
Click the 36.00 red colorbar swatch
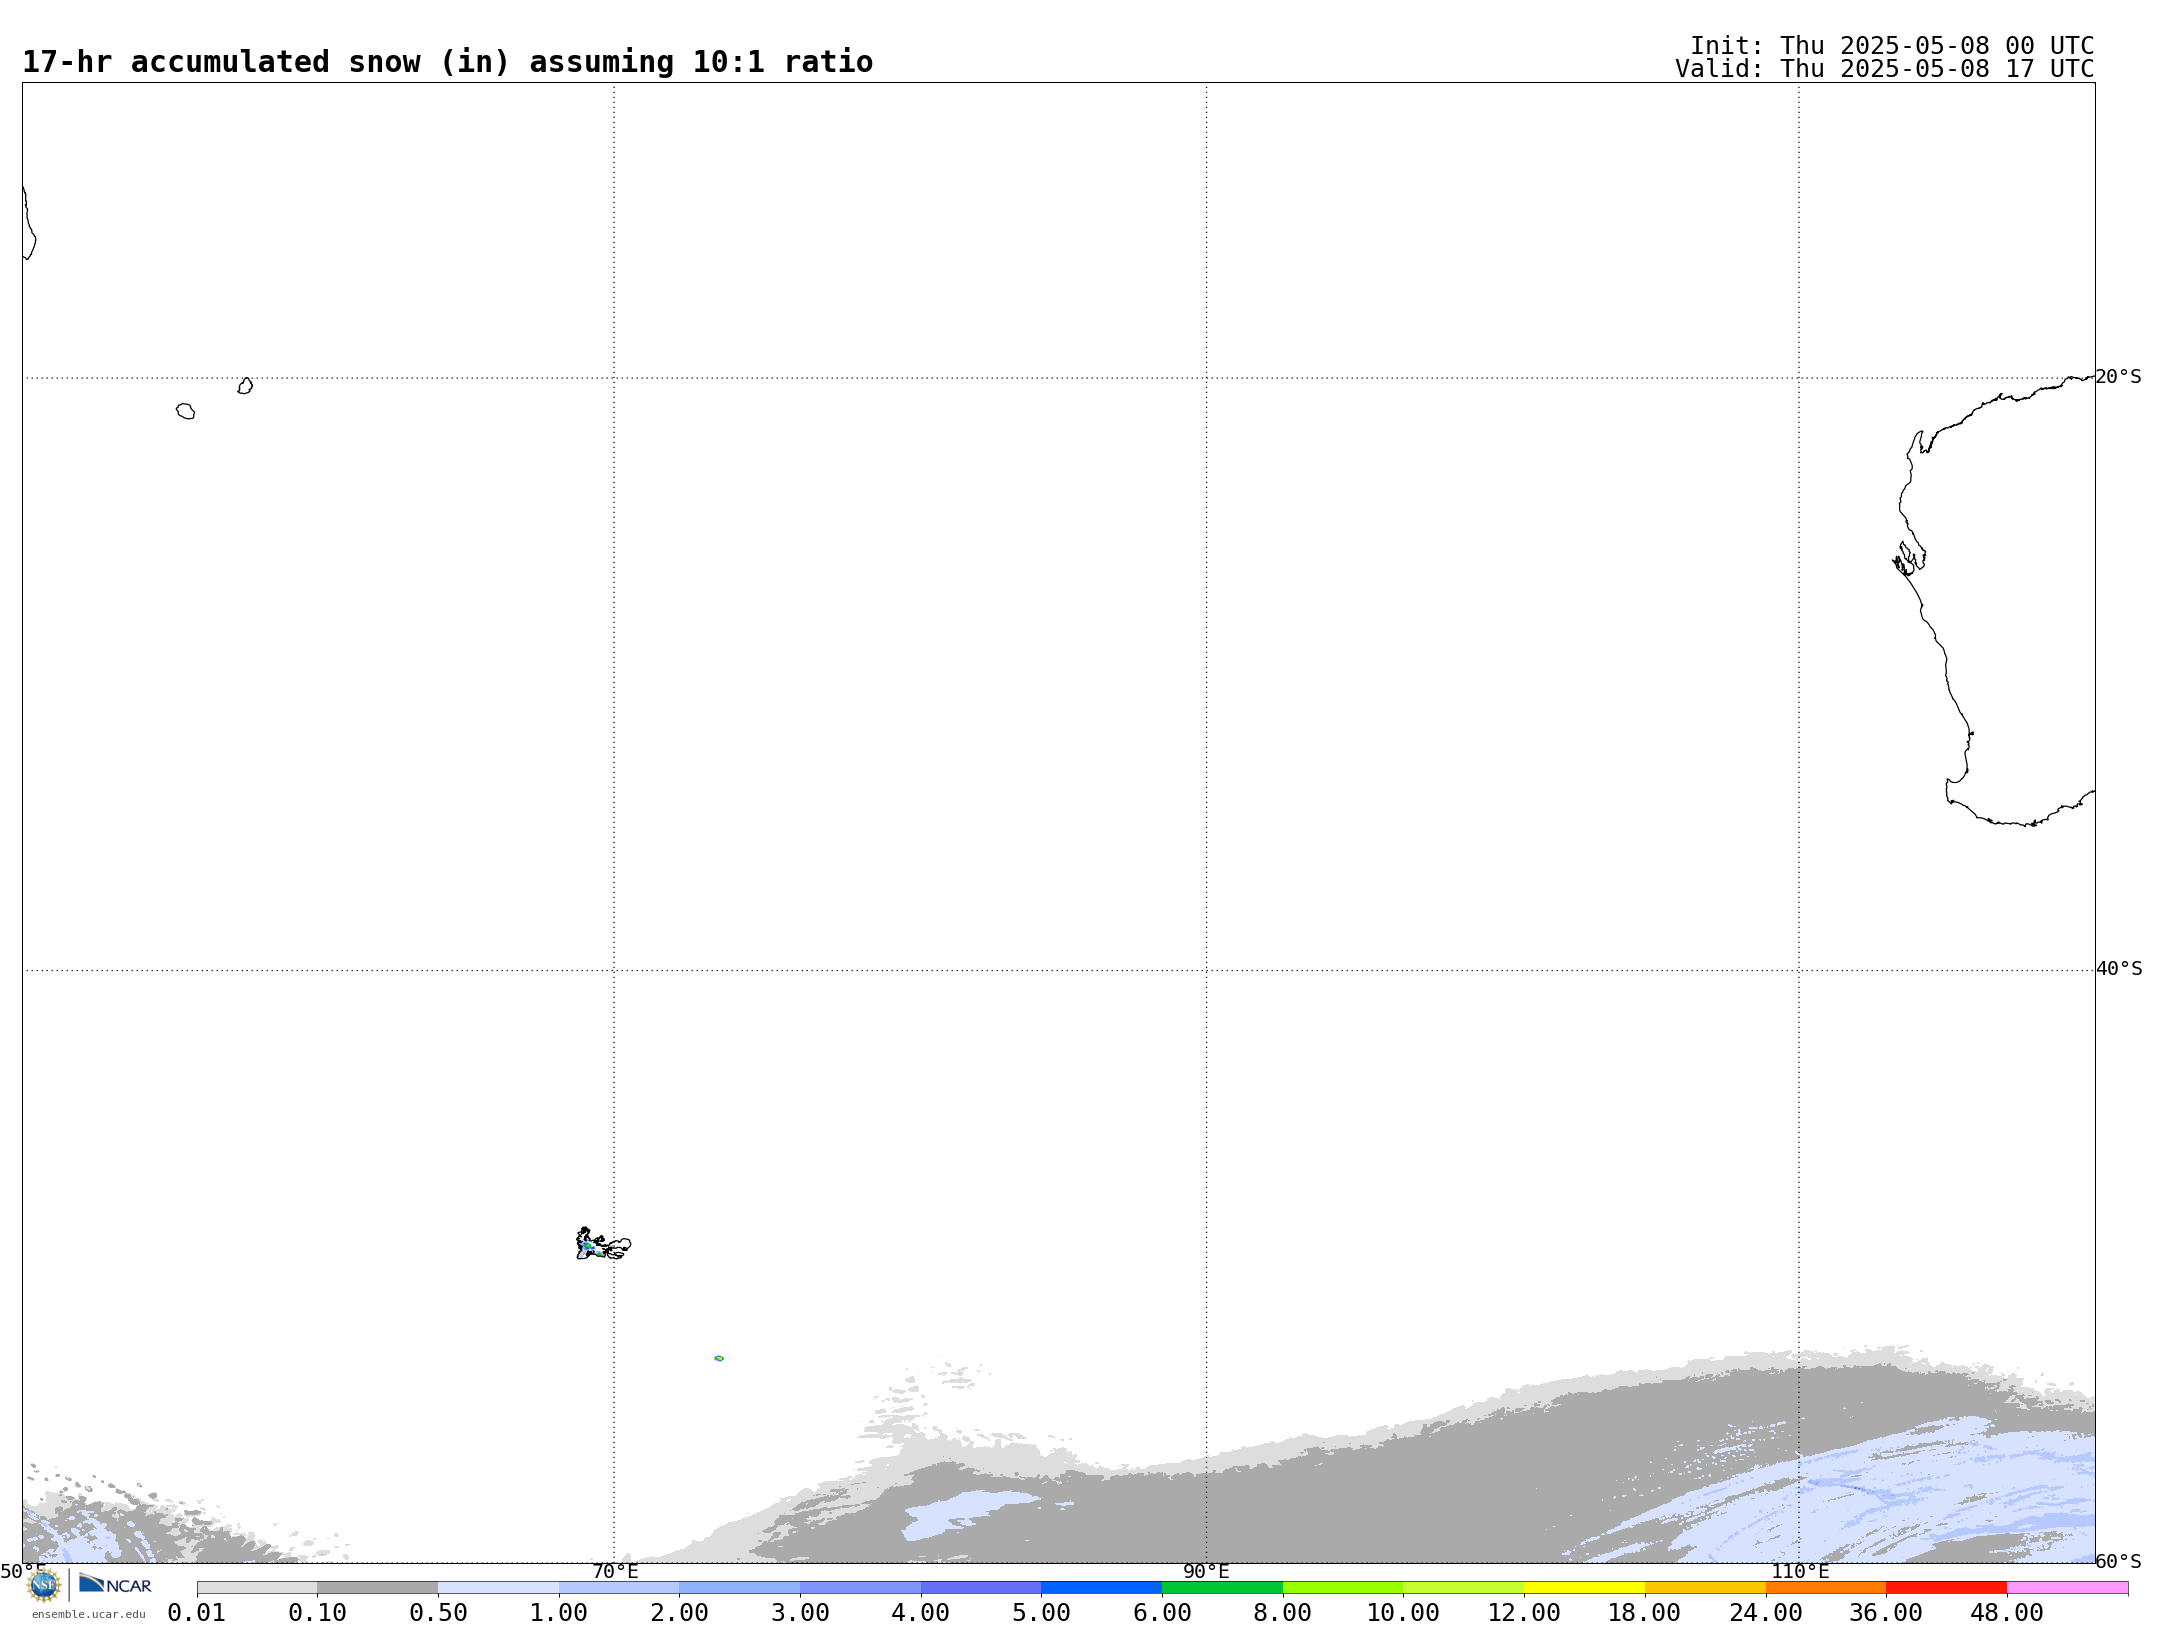(1946, 1588)
